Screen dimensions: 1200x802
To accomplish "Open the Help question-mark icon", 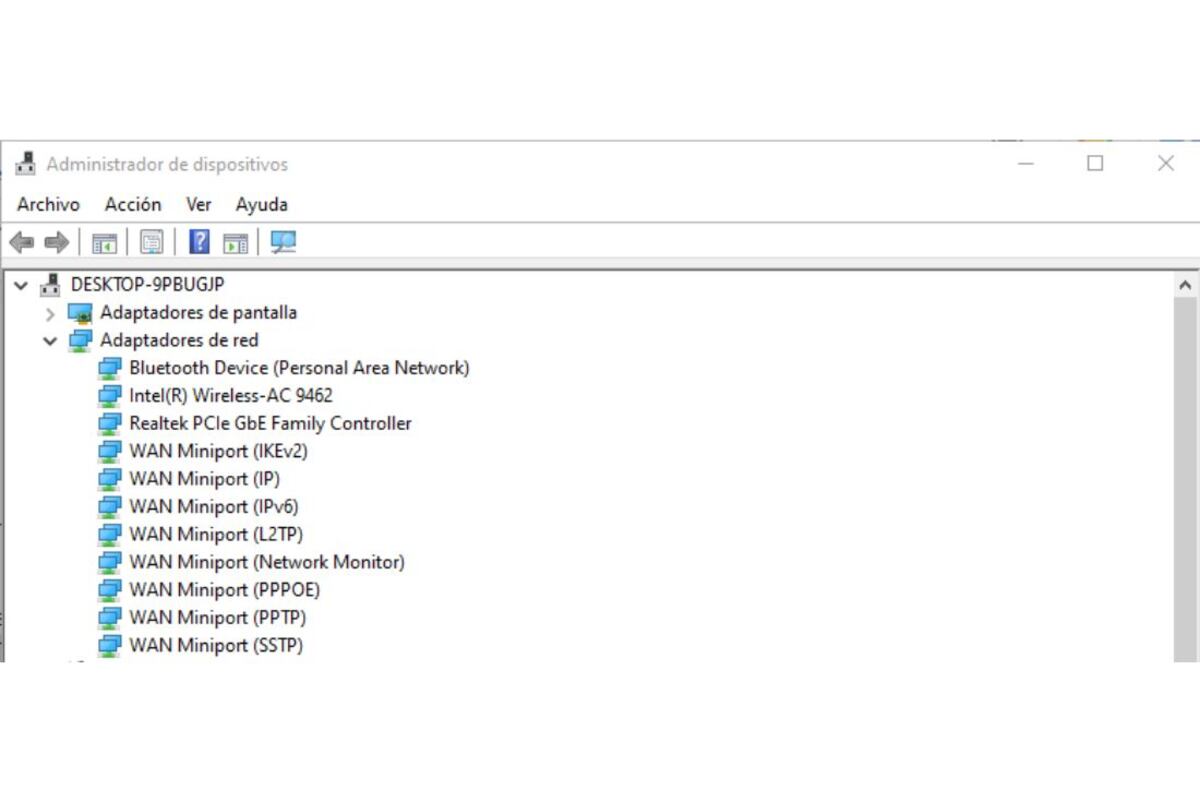I will tap(199, 241).
